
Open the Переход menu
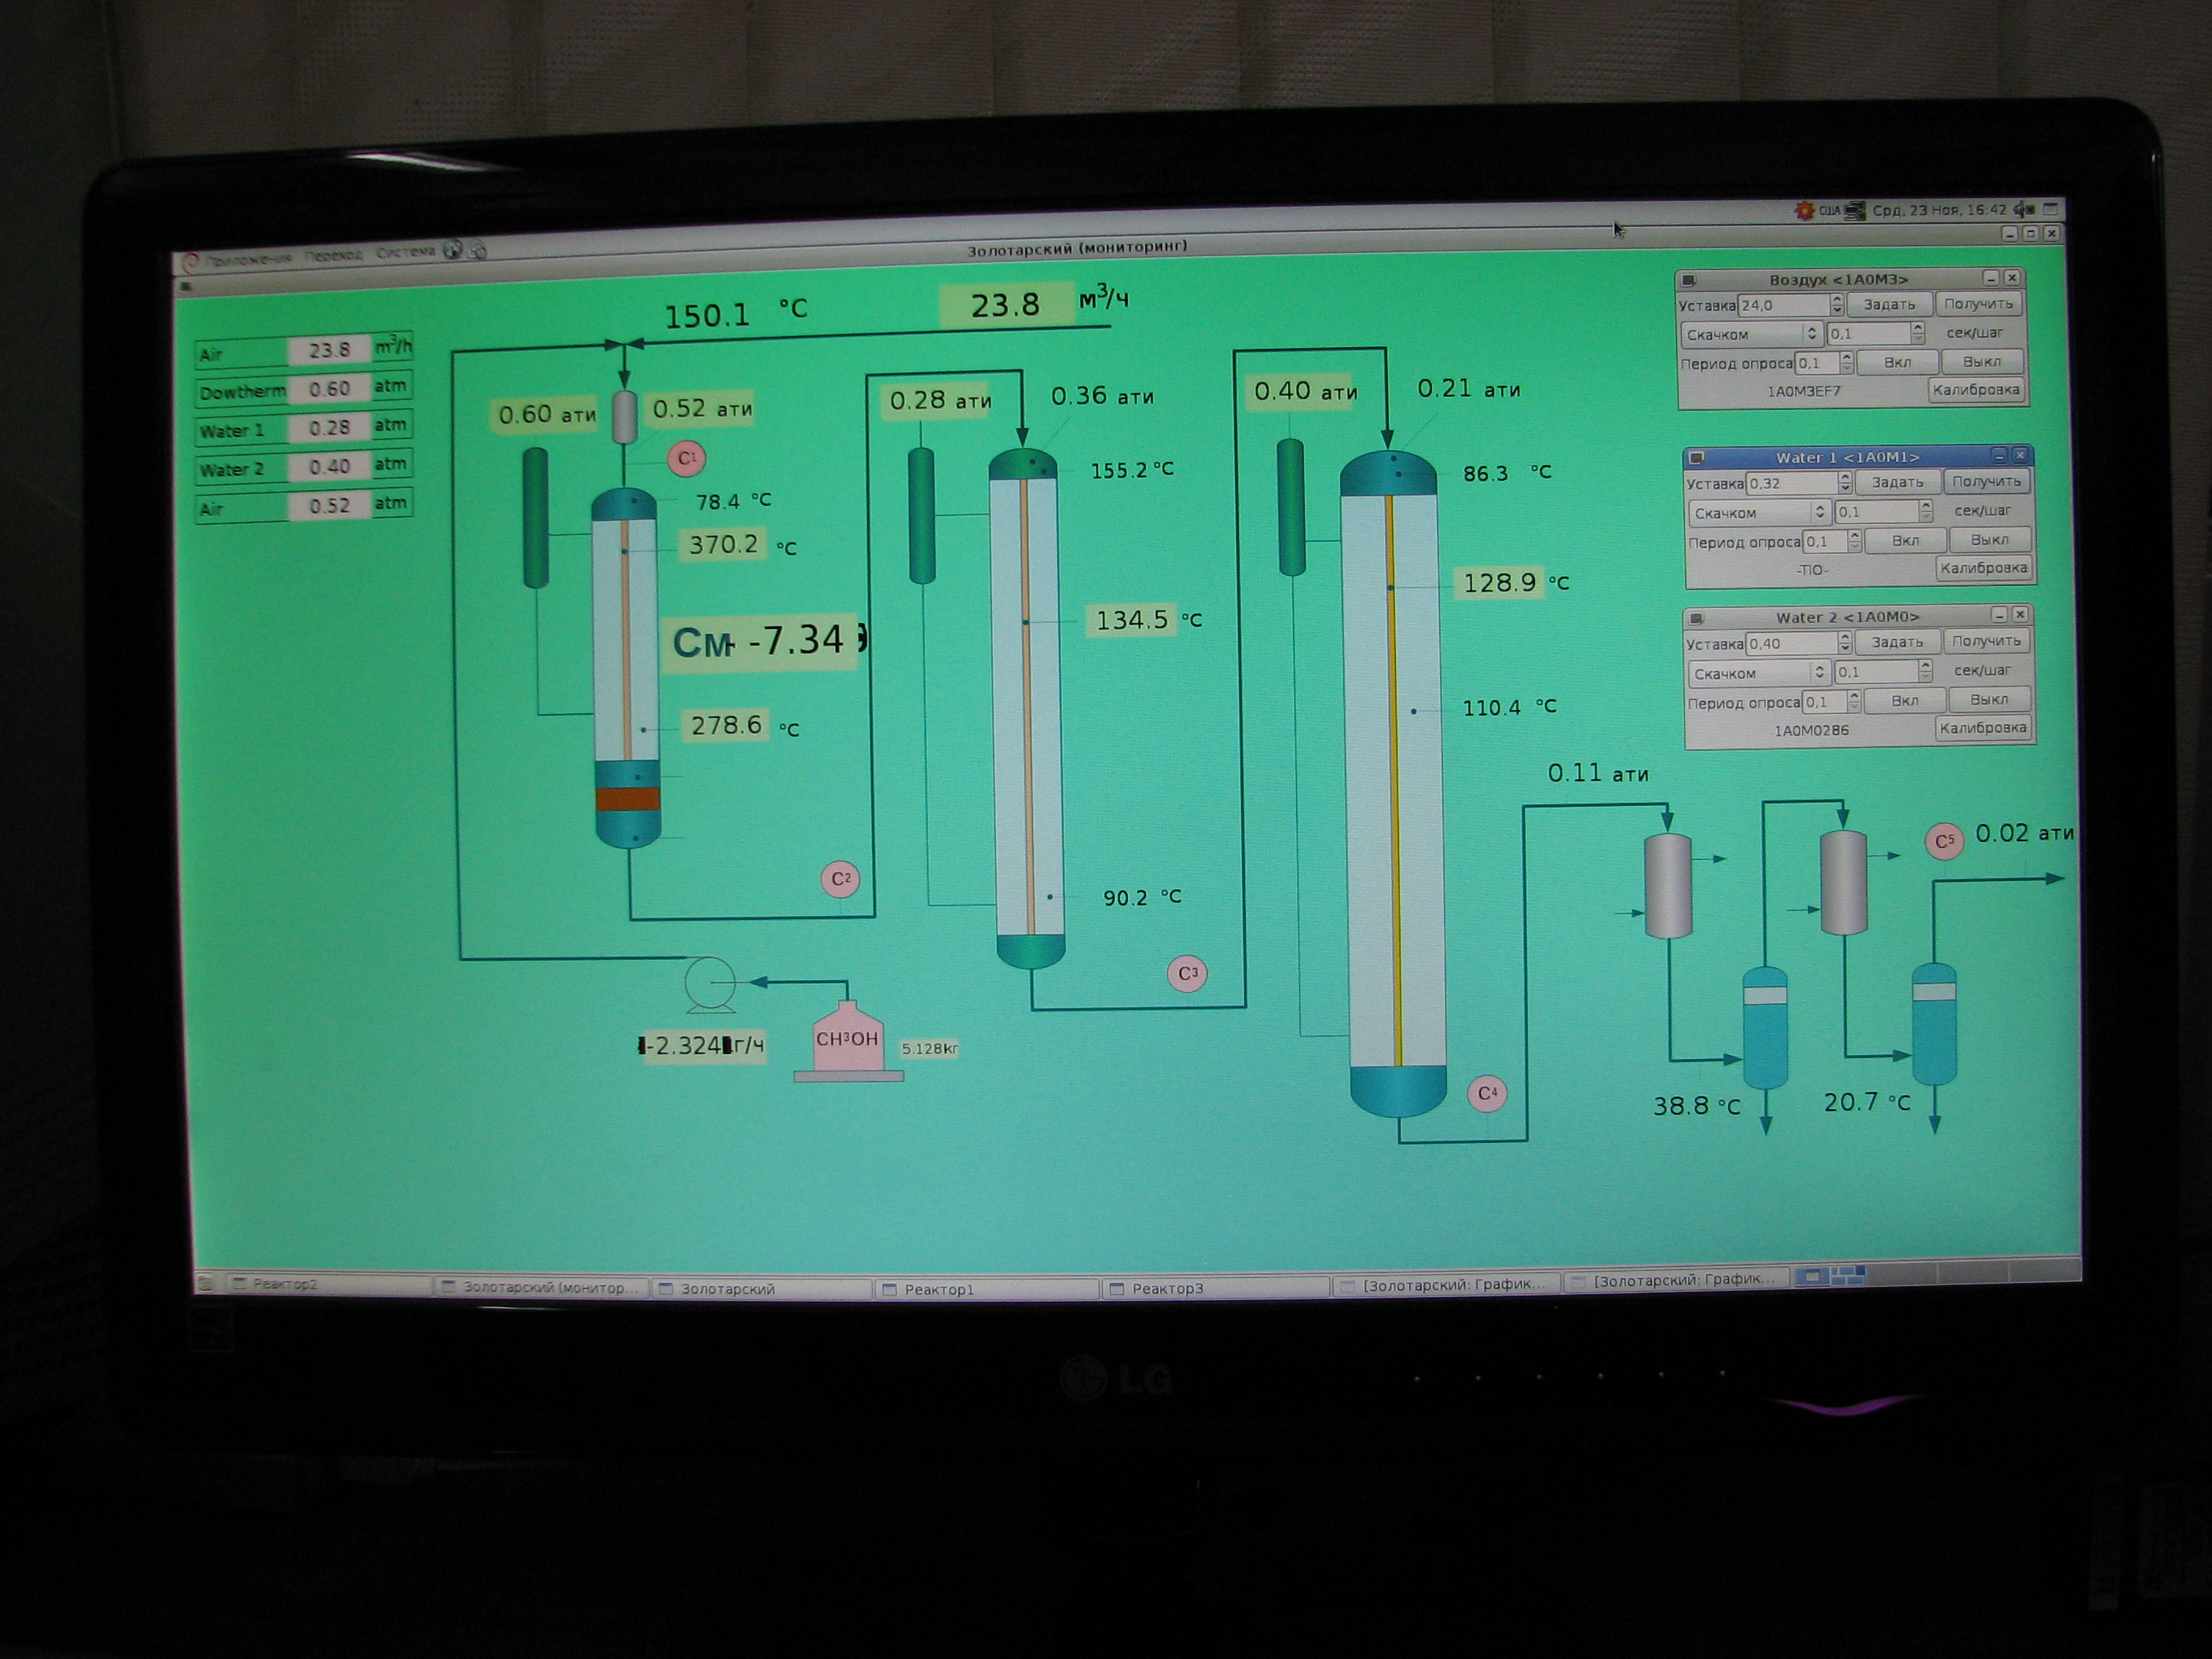click(333, 255)
